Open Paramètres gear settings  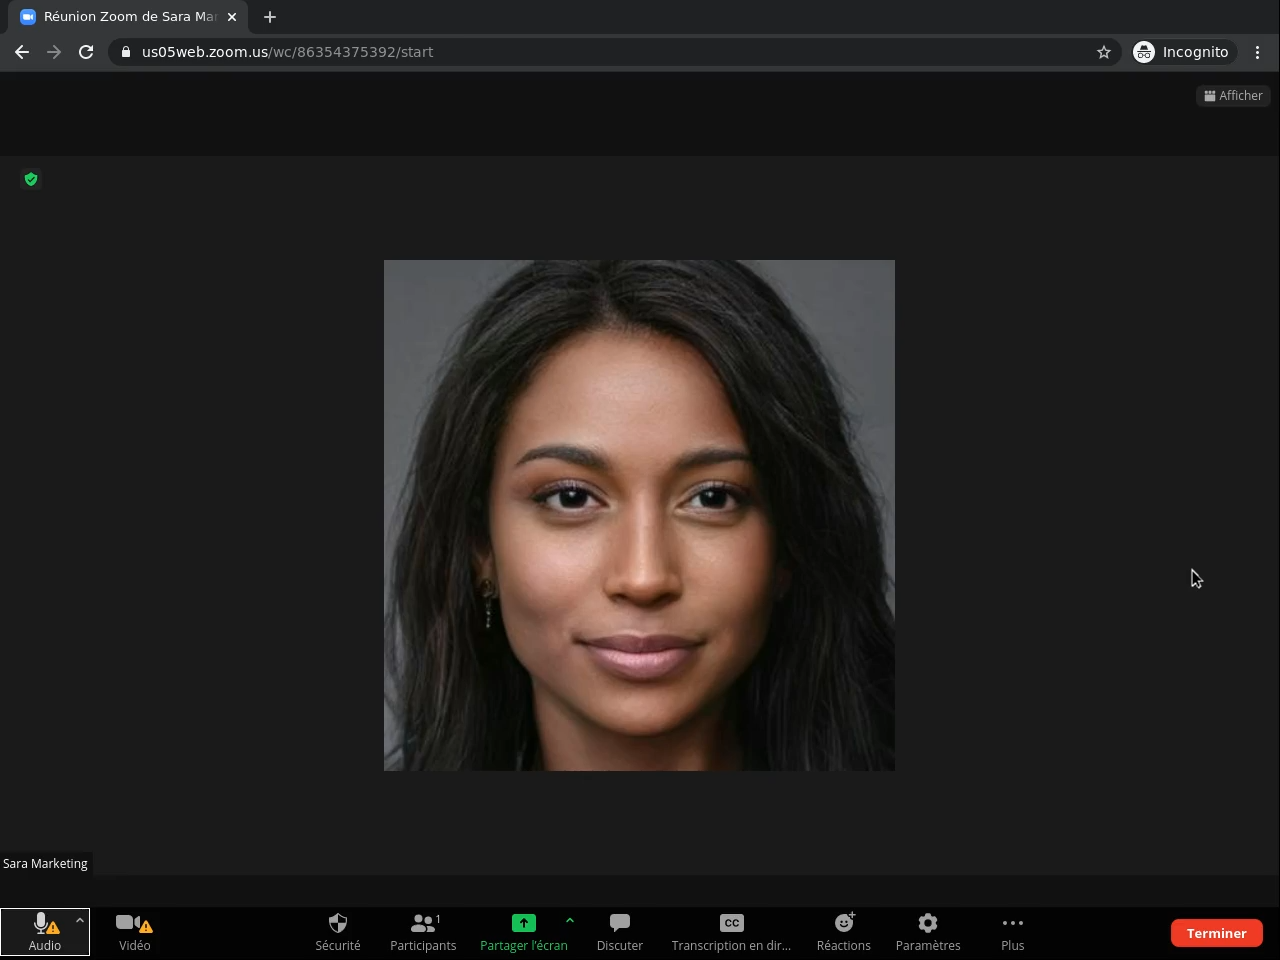(x=928, y=932)
